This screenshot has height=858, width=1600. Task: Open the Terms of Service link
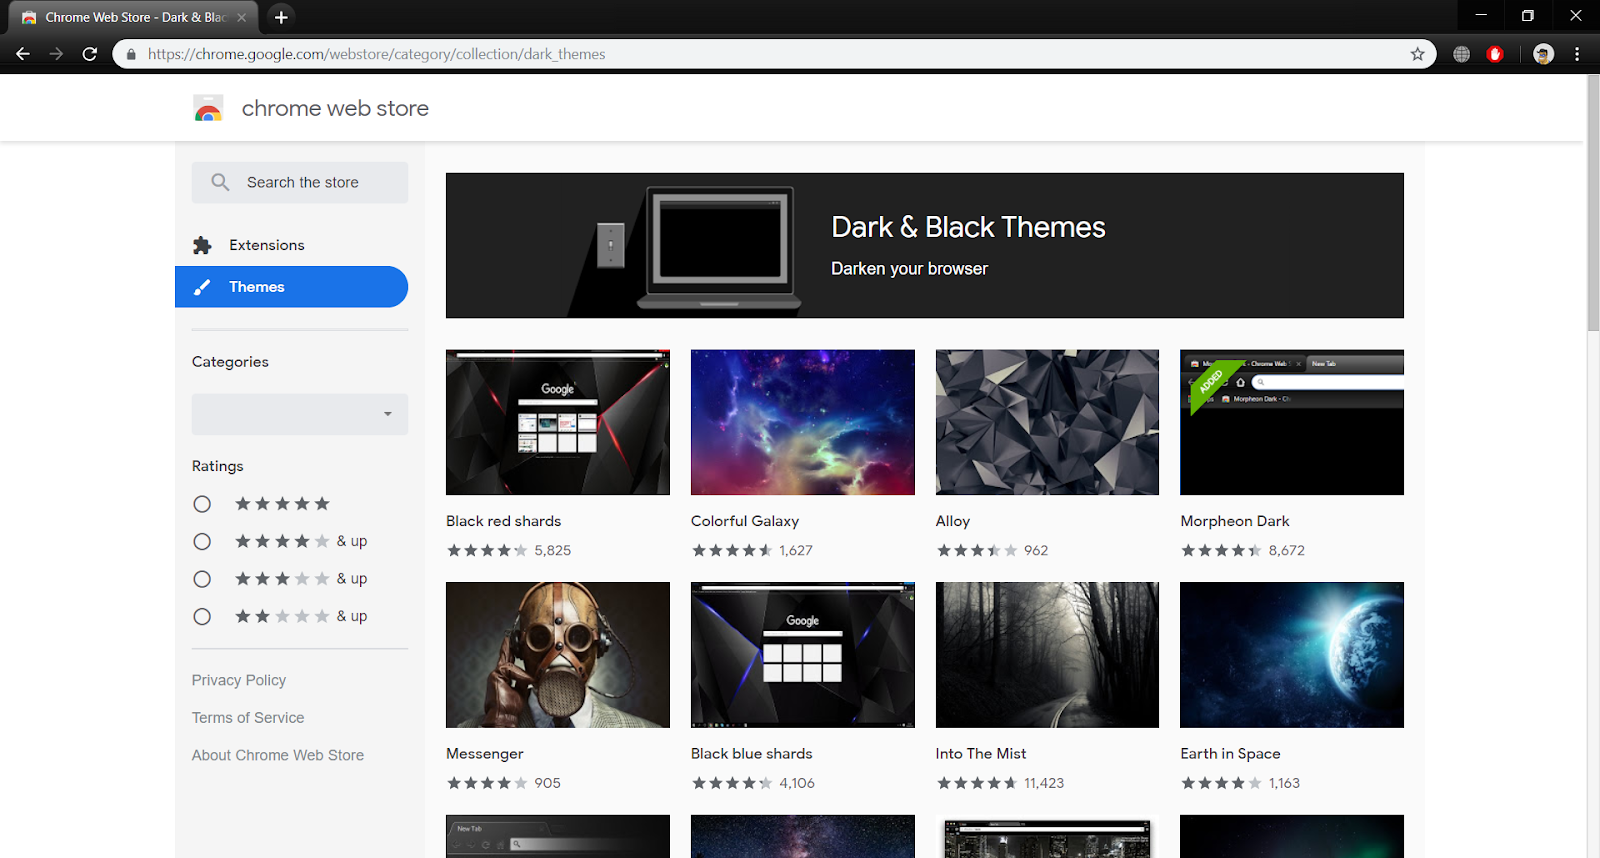click(x=248, y=718)
